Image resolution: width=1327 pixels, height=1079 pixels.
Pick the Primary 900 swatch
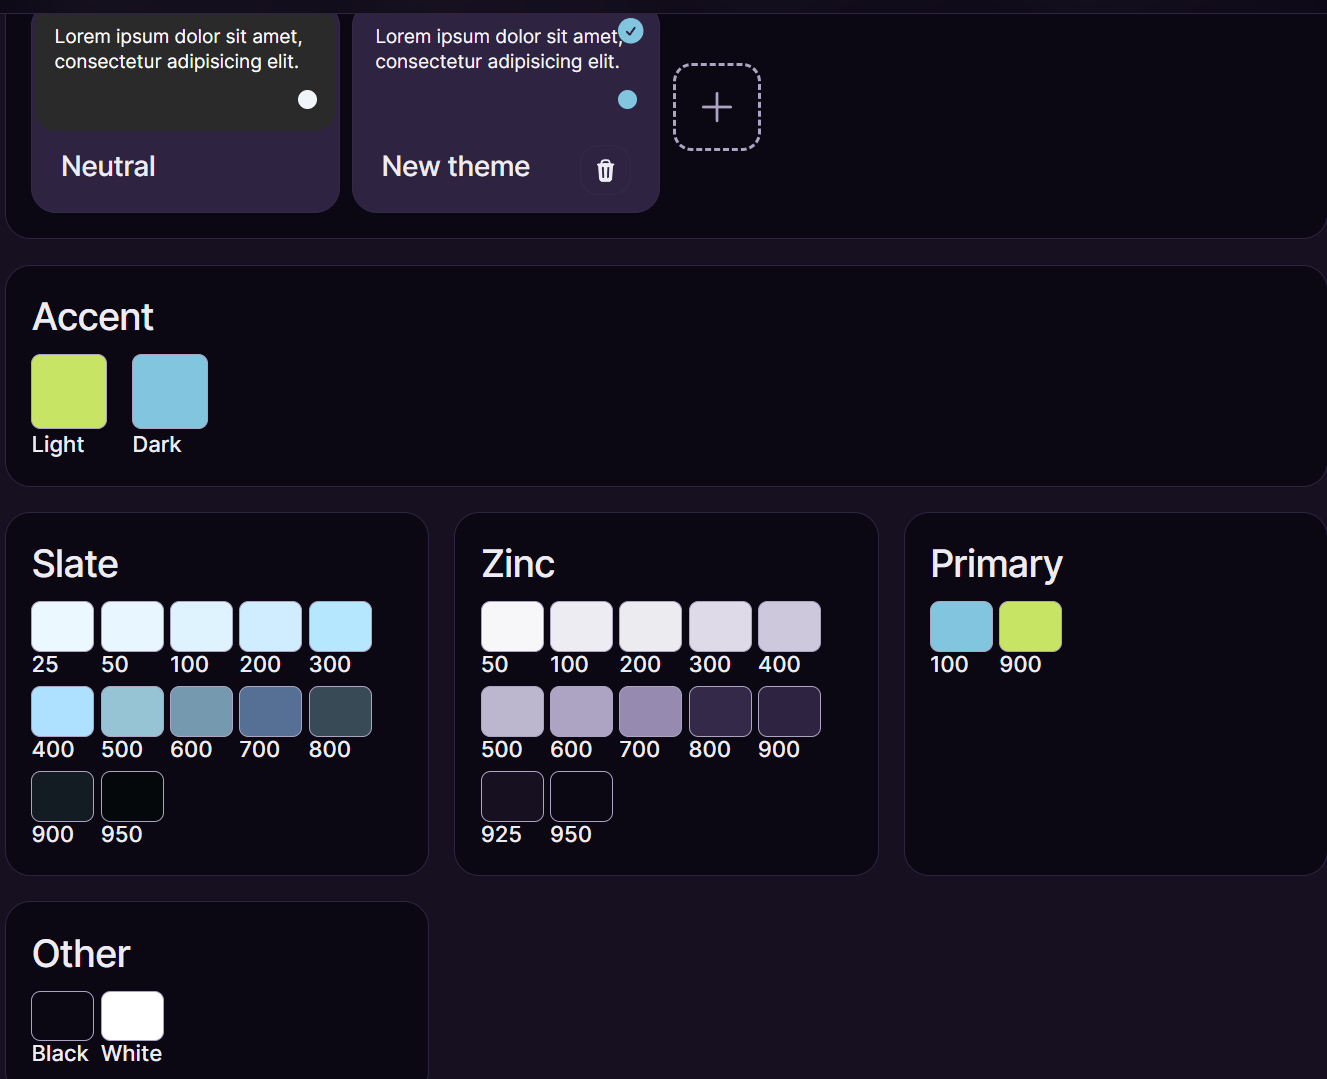(1030, 626)
